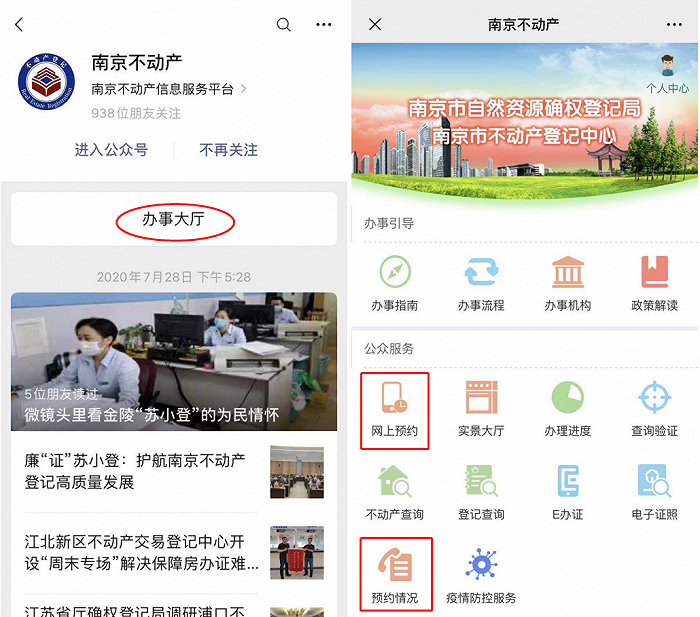Image resolution: width=700 pixels, height=617 pixels.
Task: Tap 不再关注 link
Action: pyautogui.click(x=229, y=150)
